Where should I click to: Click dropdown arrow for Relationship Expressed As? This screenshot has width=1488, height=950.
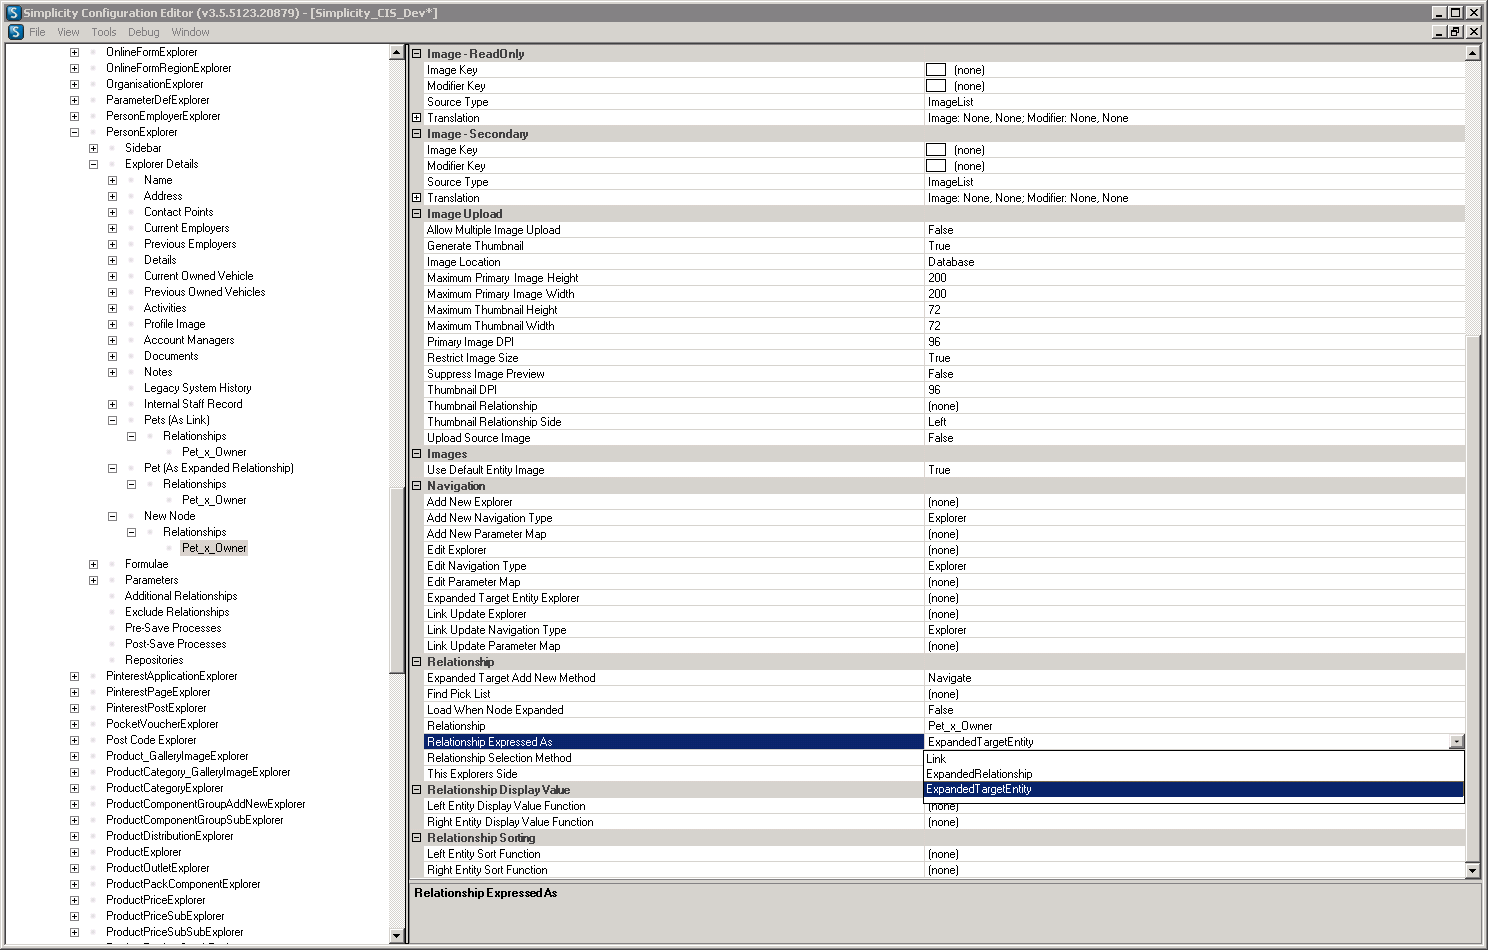point(1457,742)
